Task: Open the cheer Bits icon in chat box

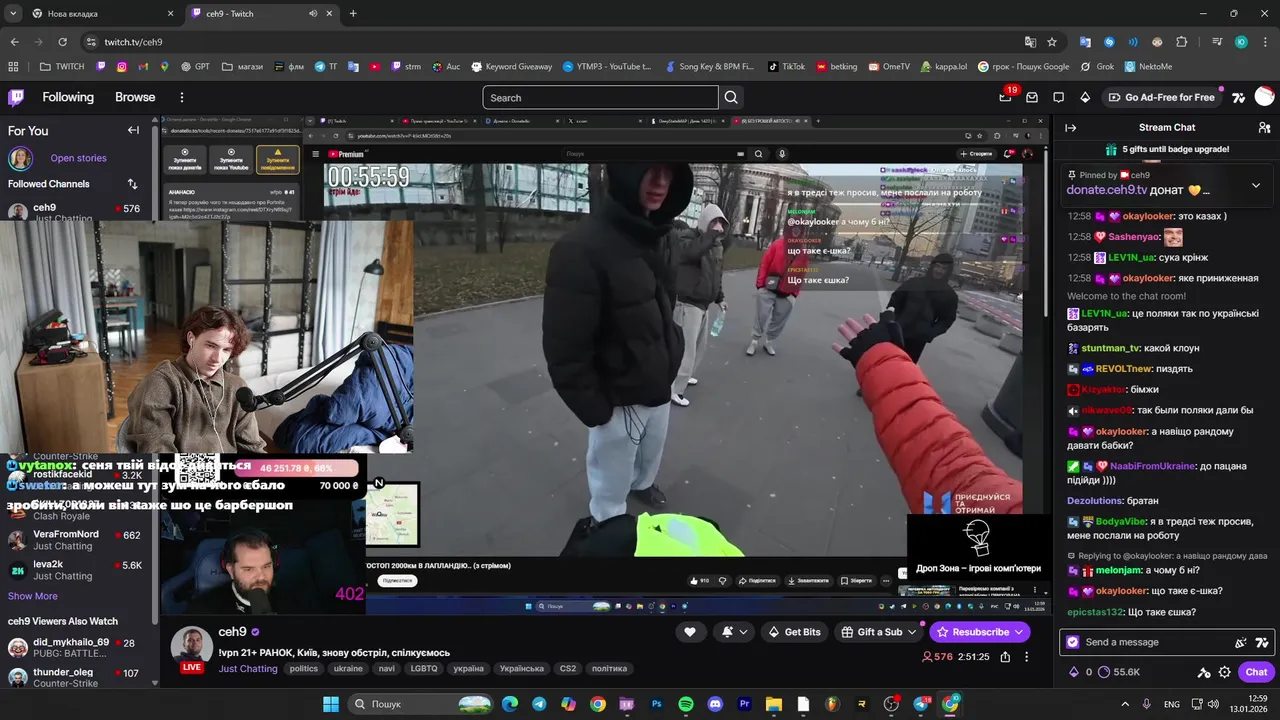Action: 1241,642
